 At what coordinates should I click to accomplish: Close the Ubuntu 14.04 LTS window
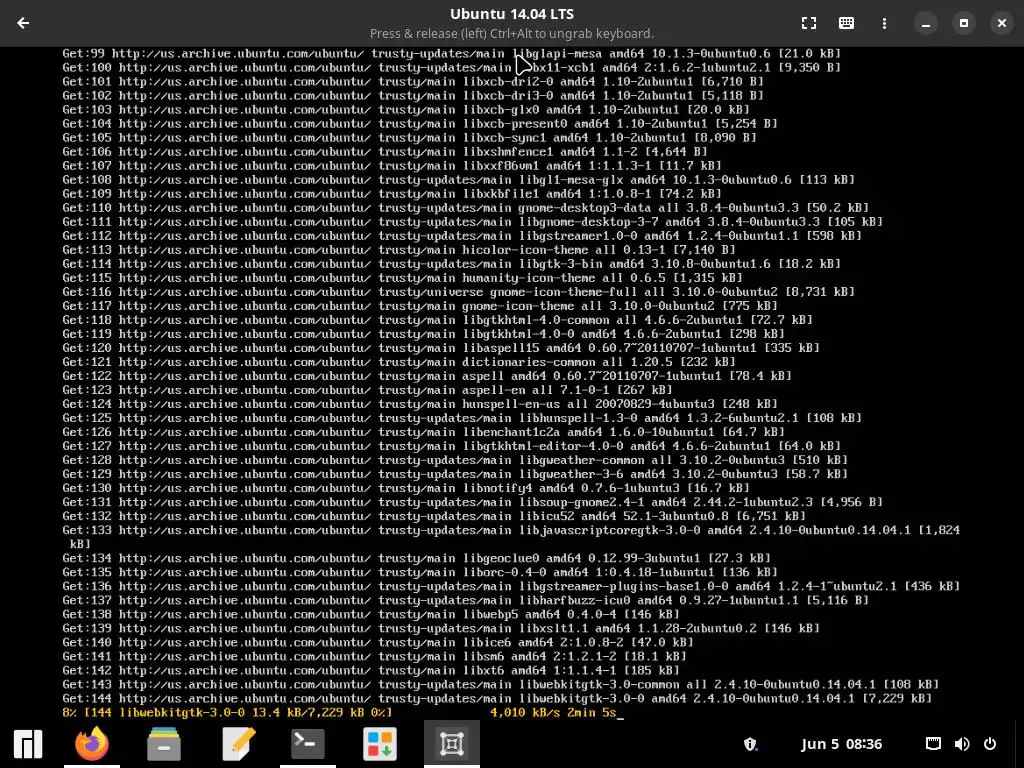1001,23
